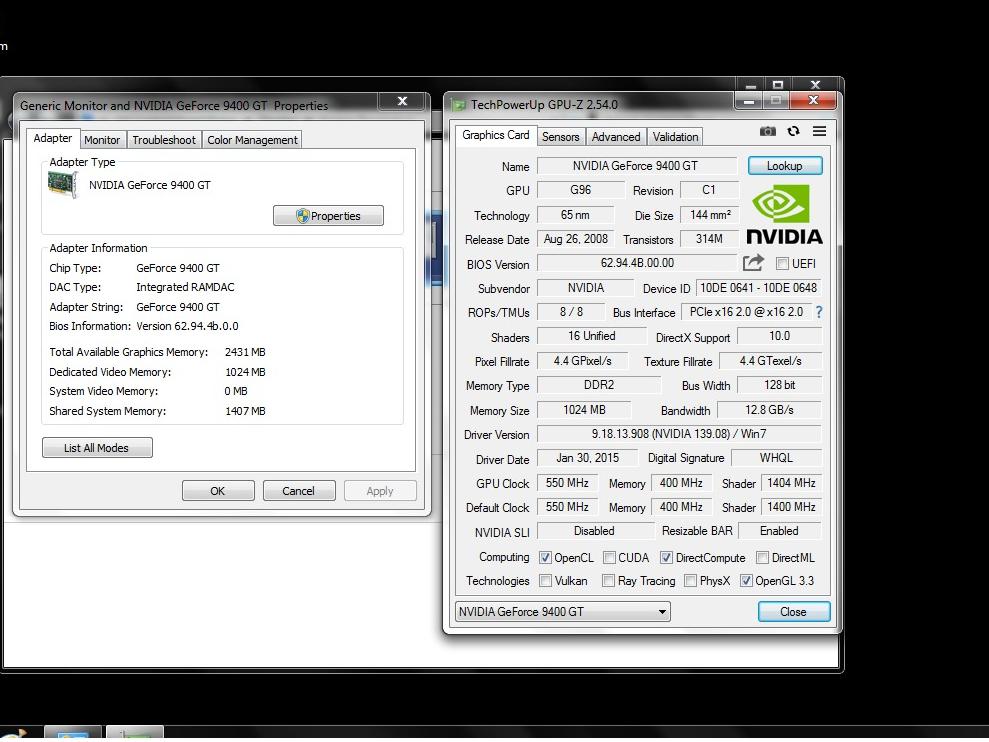
Task: Open the GPU-Z hamburger menu
Action: coord(819,131)
